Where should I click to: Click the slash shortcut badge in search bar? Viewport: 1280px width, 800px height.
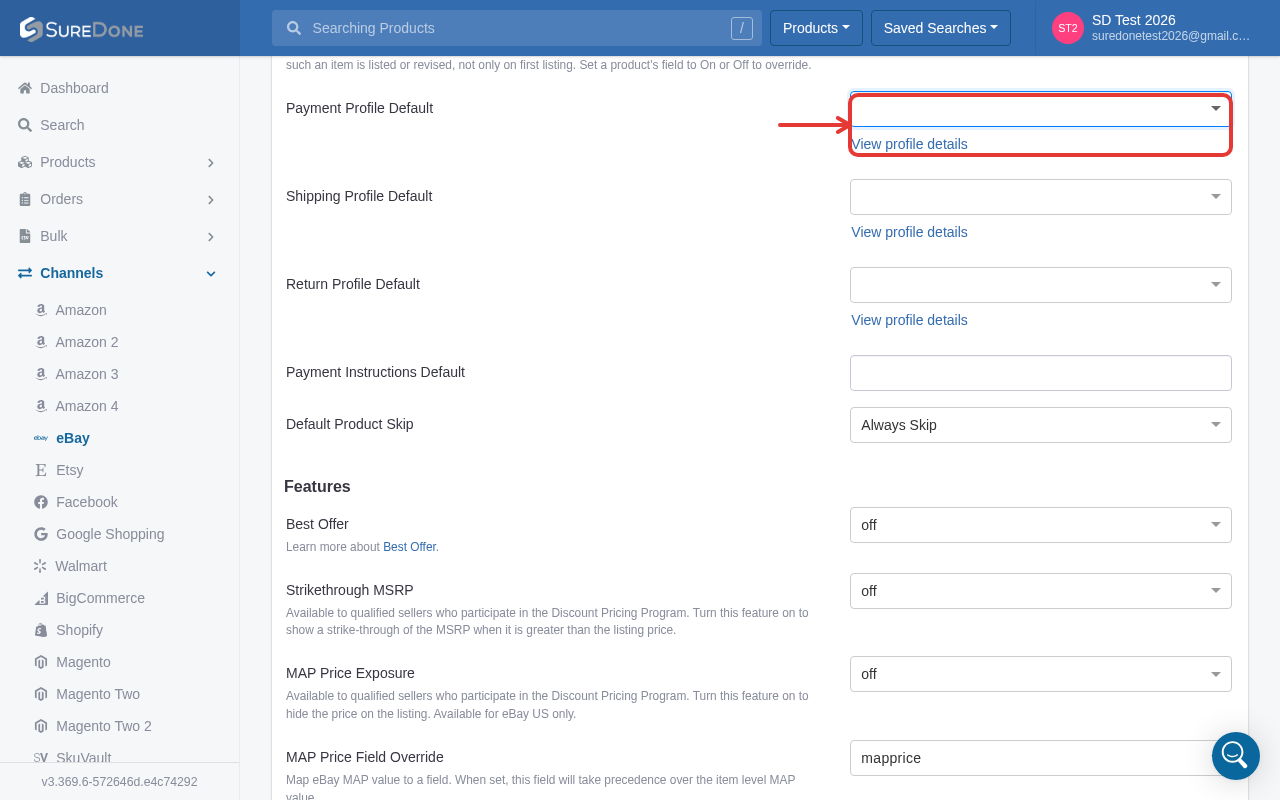pyautogui.click(x=741, y=28)
